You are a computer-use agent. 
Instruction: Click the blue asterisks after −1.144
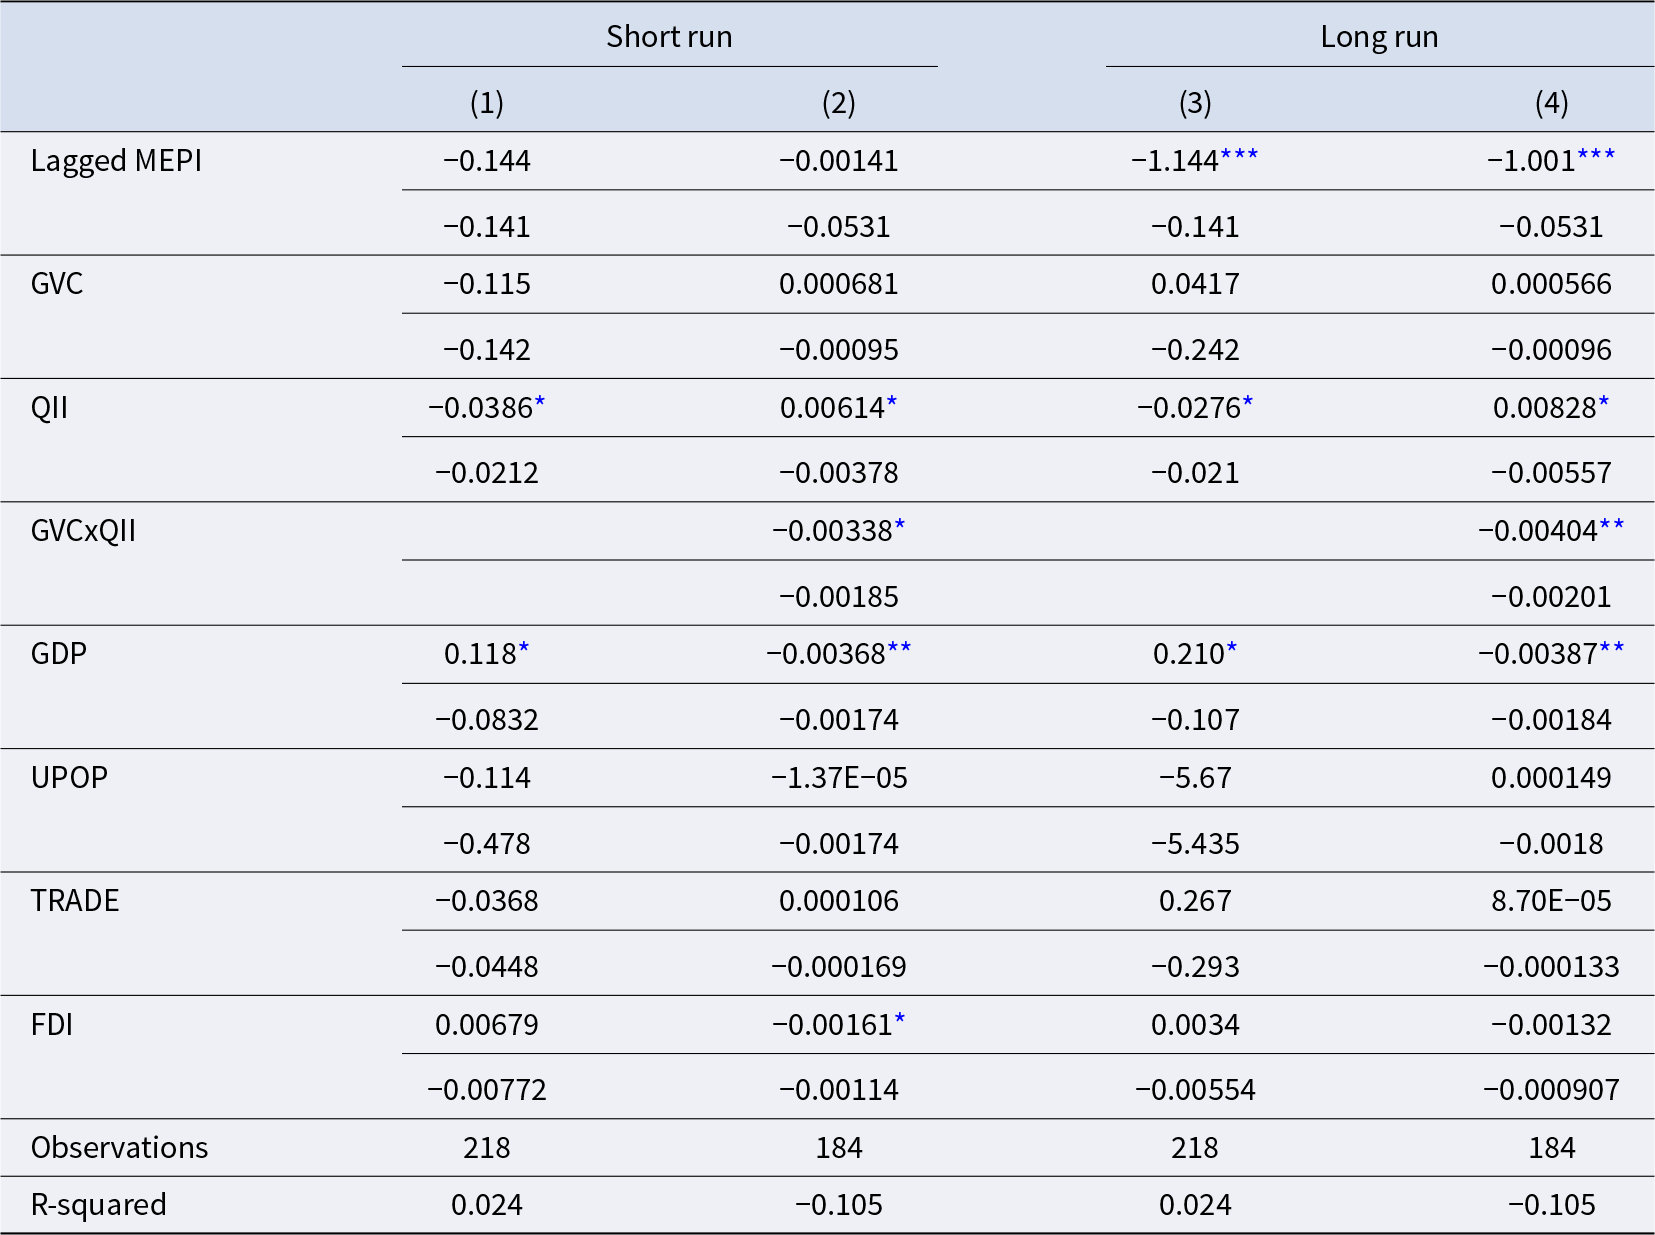[x=1239, y=156]
